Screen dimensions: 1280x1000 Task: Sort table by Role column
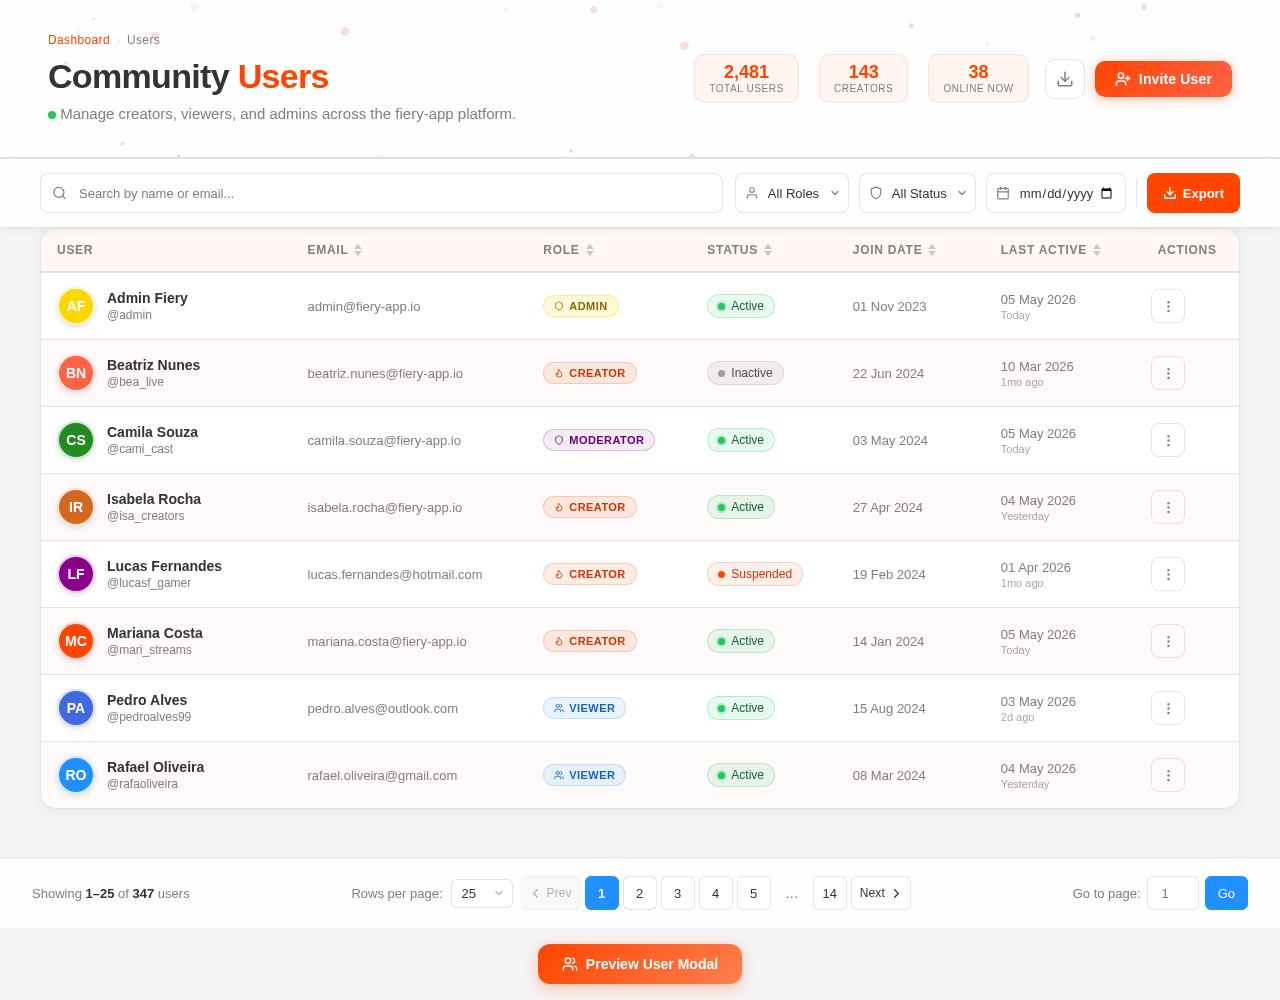(569, 250)
